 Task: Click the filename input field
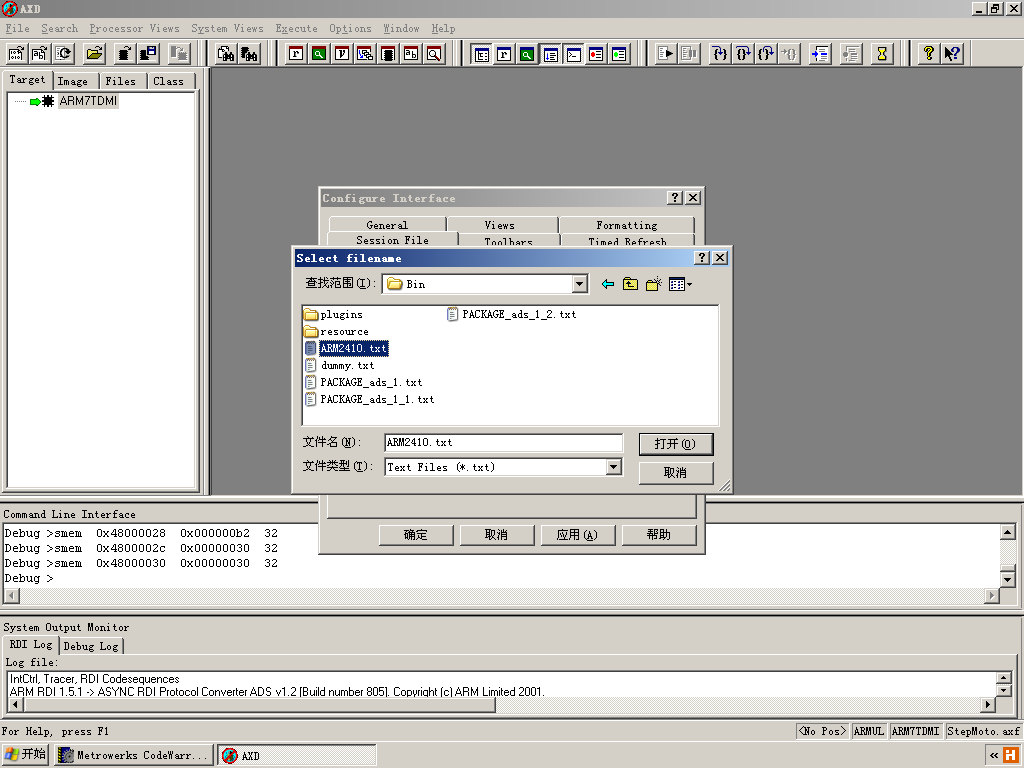[503, 442]
